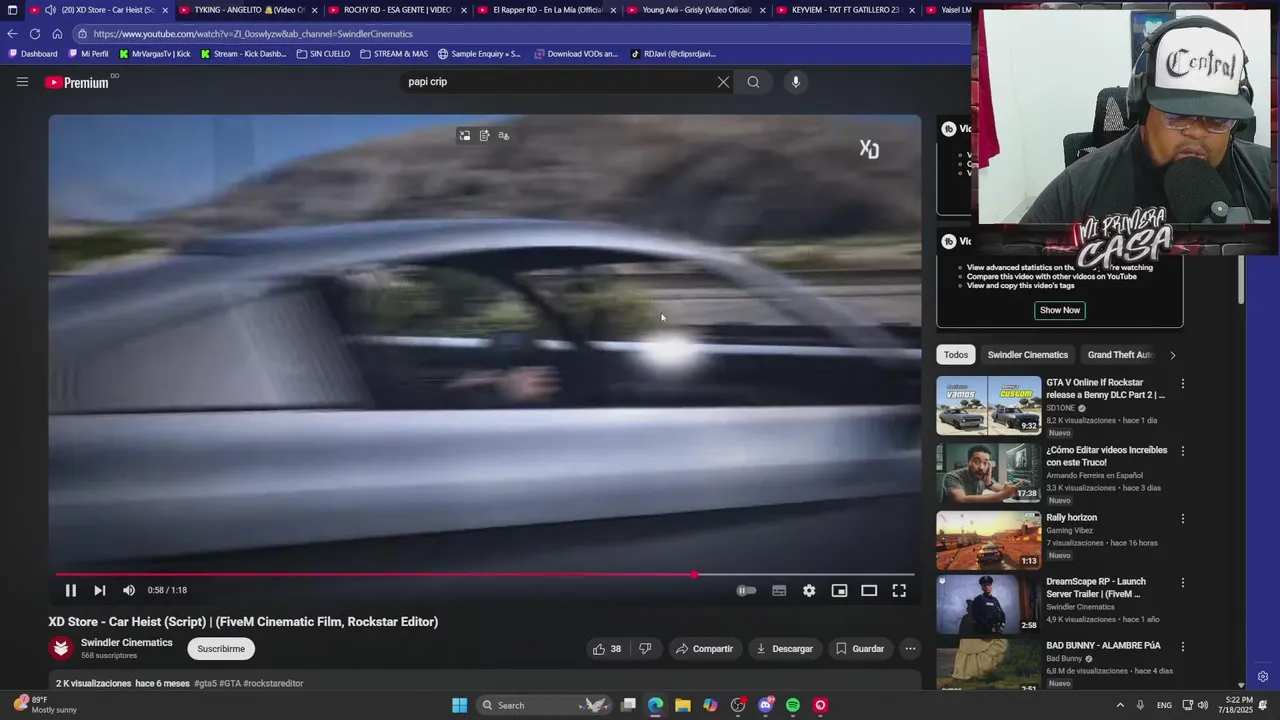Screen dimensions: 1280x720
Task: Click the first overlay icon atop the video
Action: [x=465, y=136]
